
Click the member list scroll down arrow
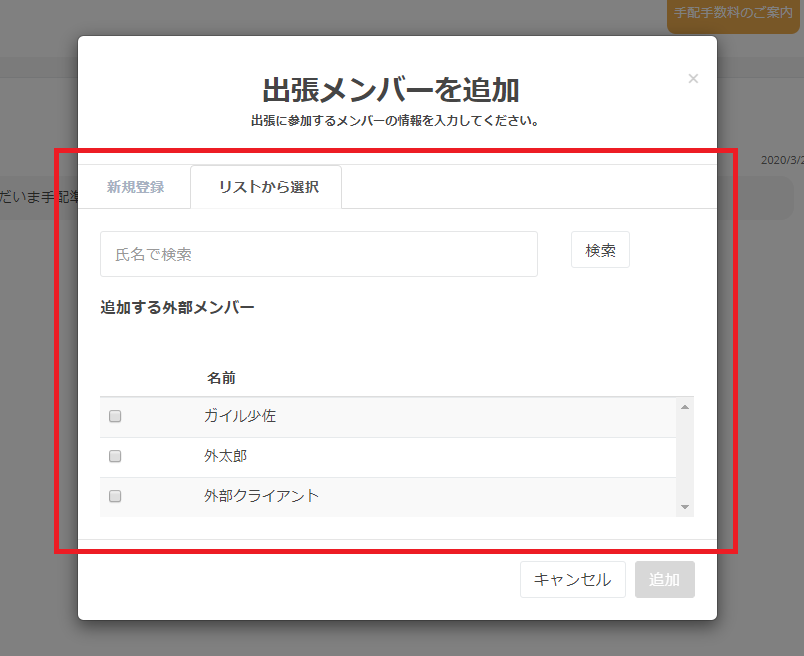pos(685,507)
